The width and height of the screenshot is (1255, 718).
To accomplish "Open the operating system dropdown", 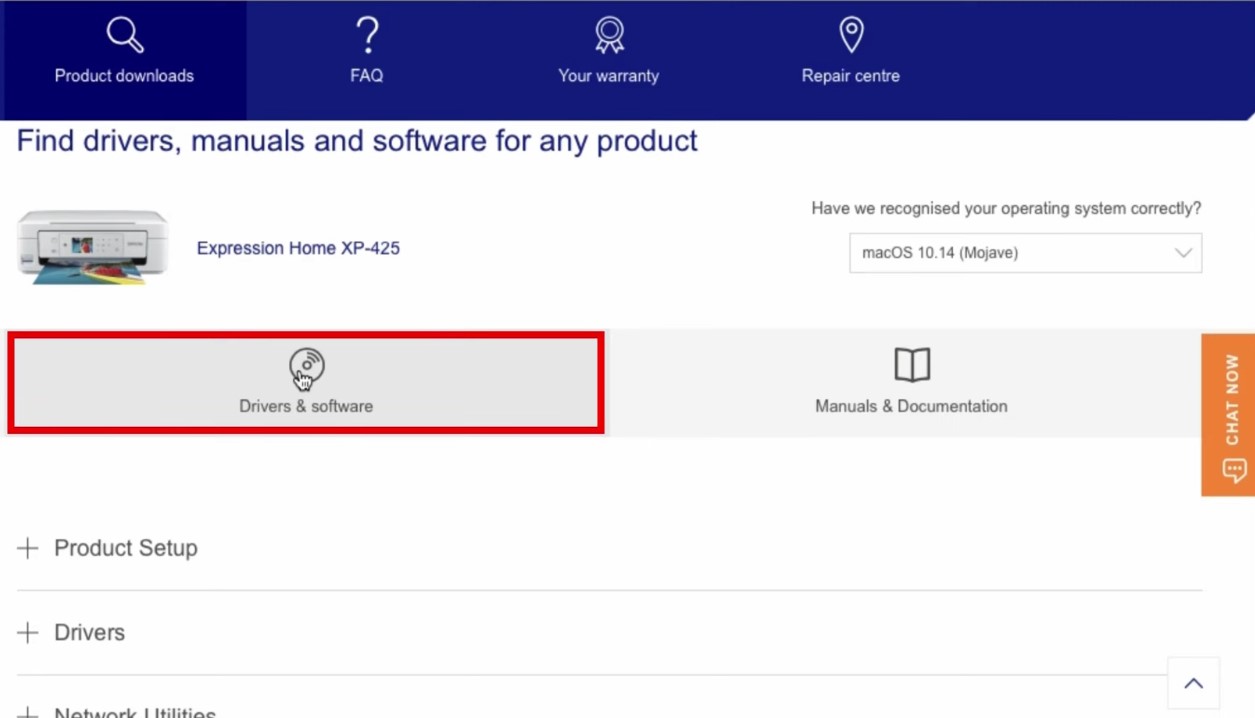I will tap(1026, 253).
